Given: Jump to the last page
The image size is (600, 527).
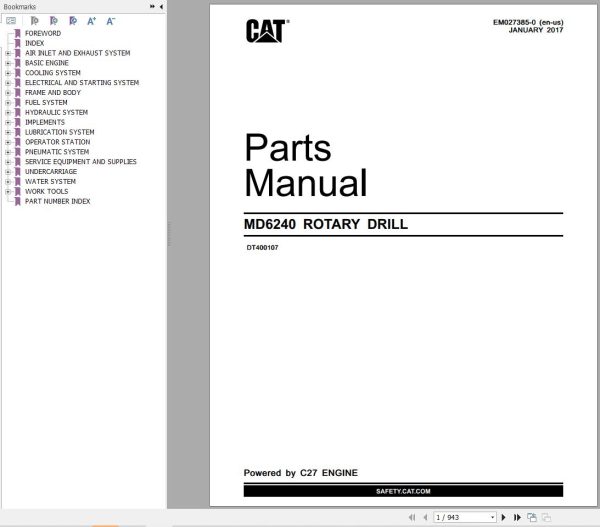Looking at the screenshot, I should click(x=517, y=517).
